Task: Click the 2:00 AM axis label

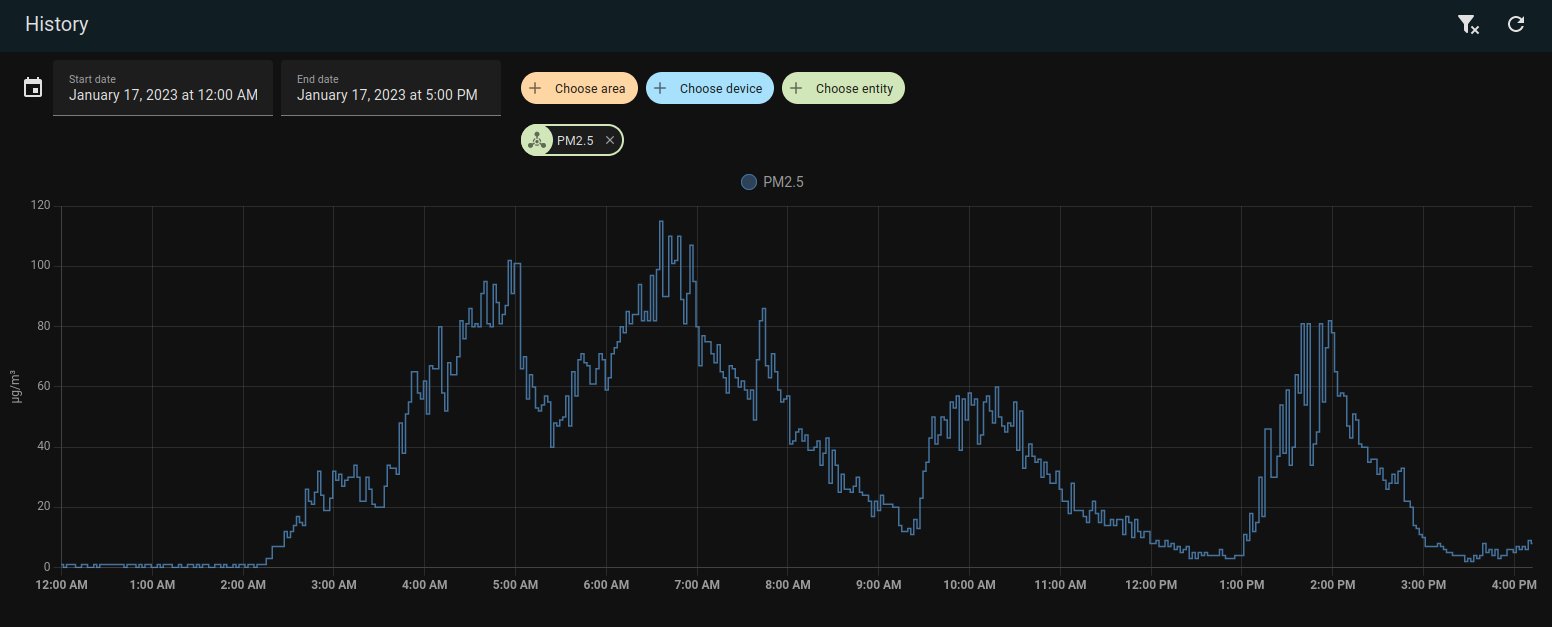Action: click(x=243, y=584)
